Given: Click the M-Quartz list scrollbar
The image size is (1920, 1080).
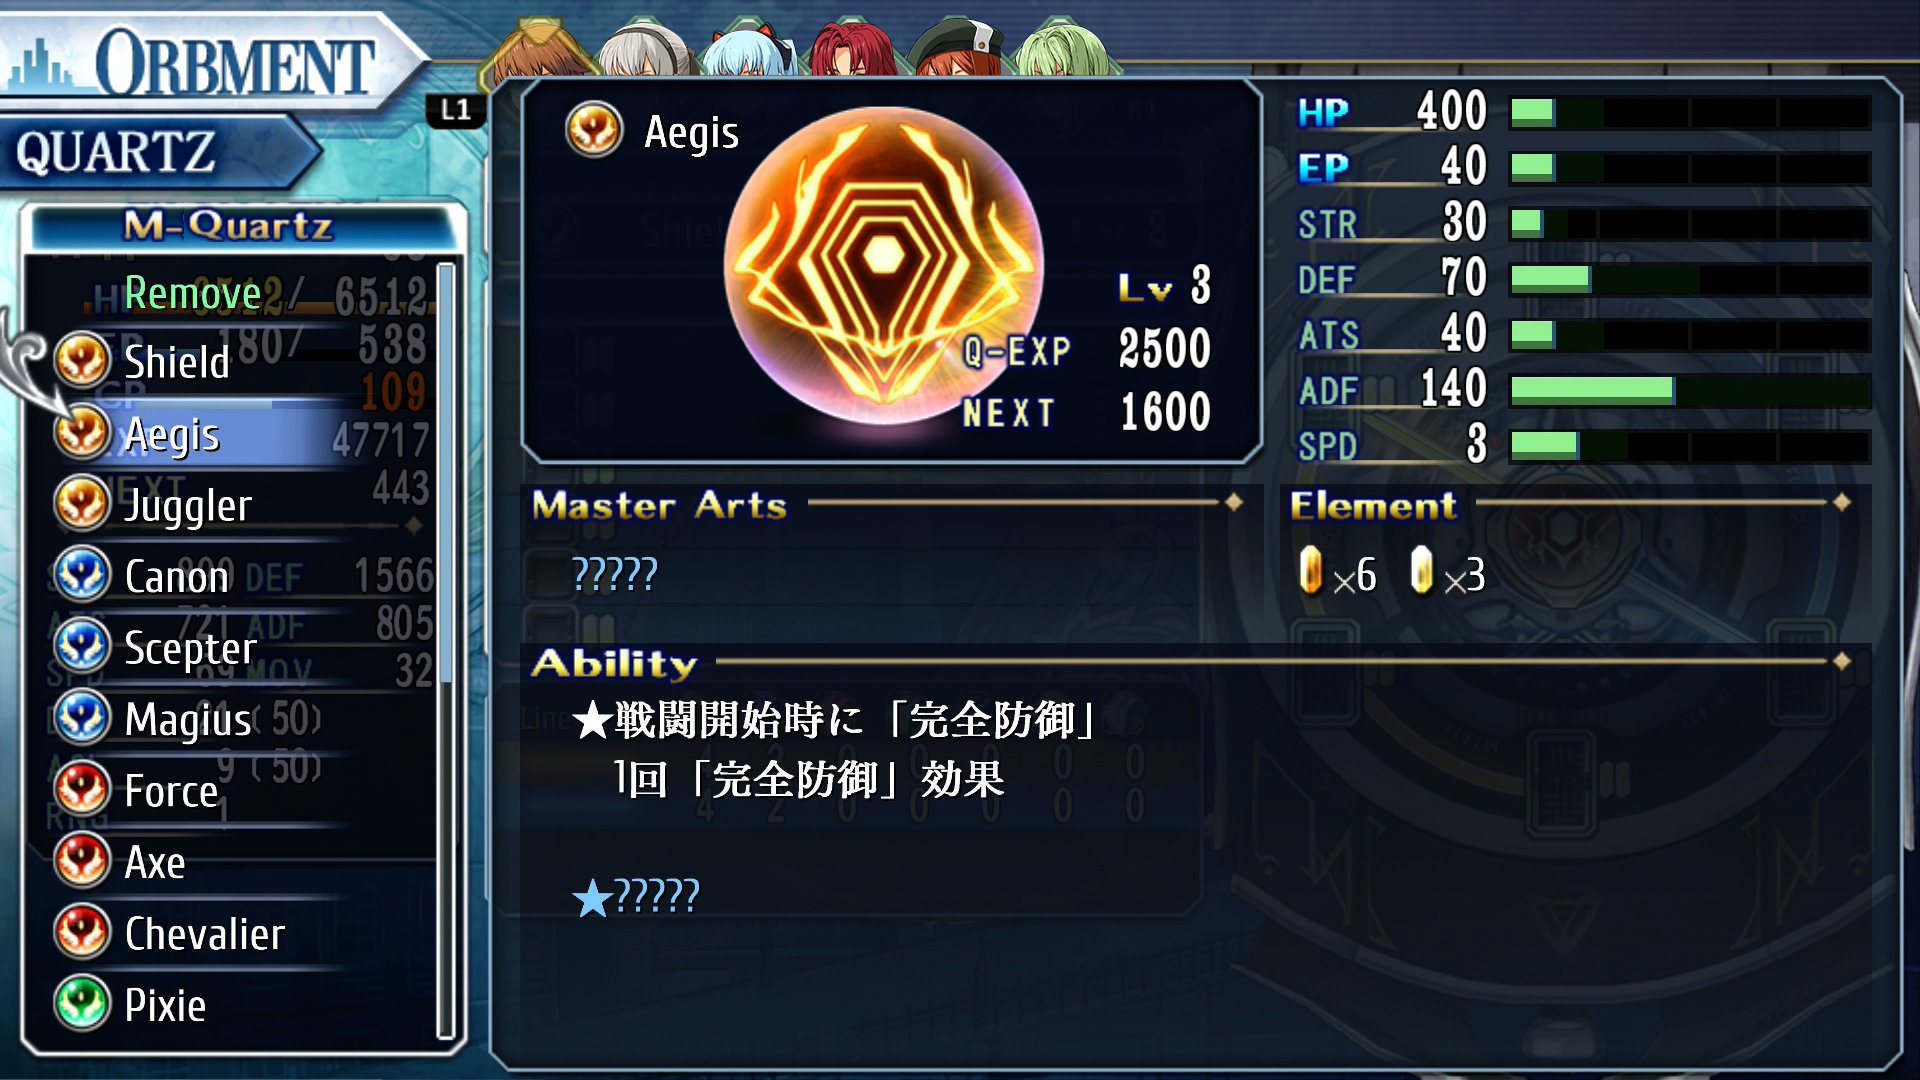Looking at the screenshot, I should [x=446, y=651].
